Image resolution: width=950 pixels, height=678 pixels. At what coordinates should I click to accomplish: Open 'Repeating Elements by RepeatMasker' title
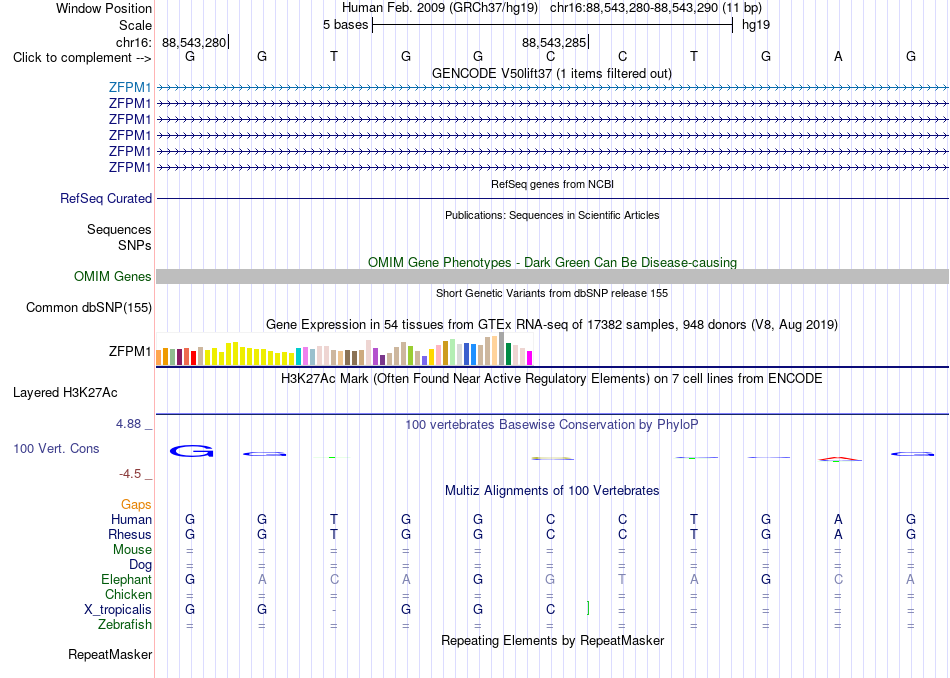click(x=553, y=640)
